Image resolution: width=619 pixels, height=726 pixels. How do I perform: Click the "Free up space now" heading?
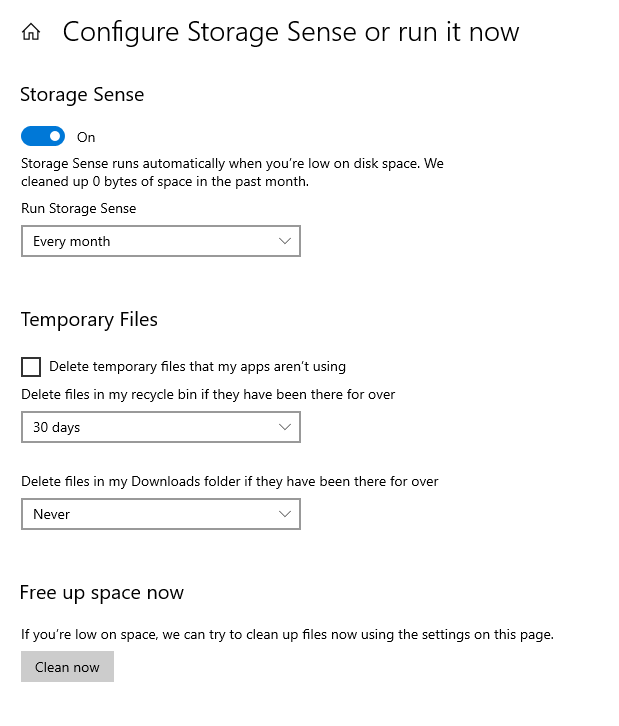(x=102, y=593)
